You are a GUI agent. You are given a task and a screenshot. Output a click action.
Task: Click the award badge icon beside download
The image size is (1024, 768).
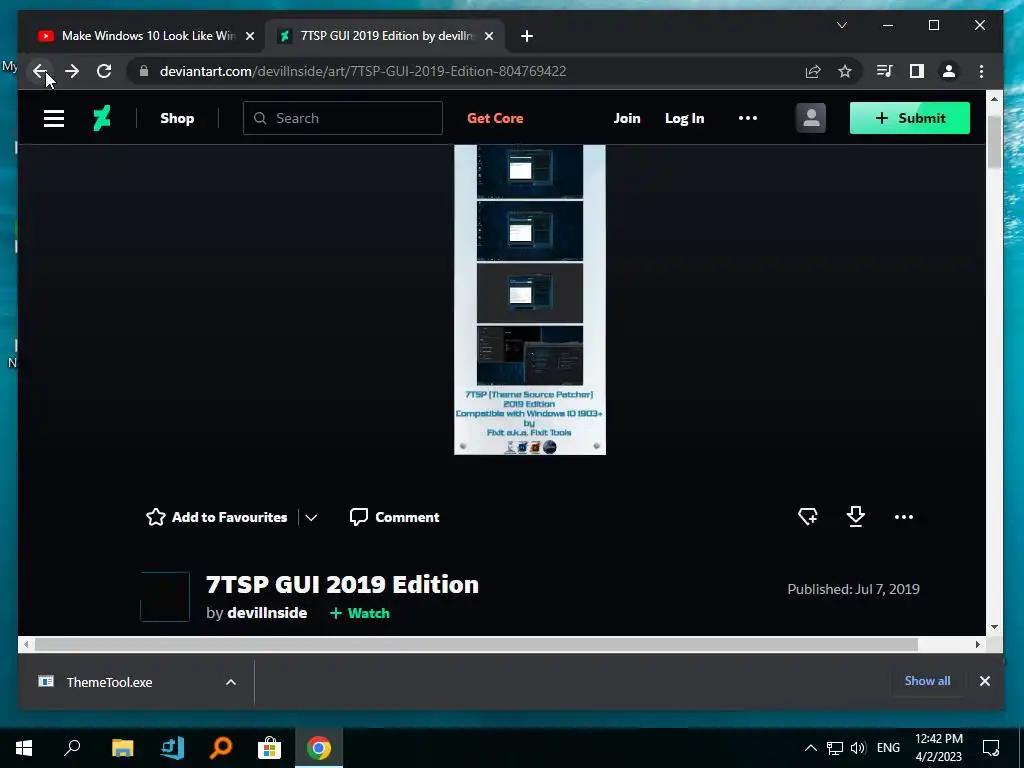coord(808,517)
